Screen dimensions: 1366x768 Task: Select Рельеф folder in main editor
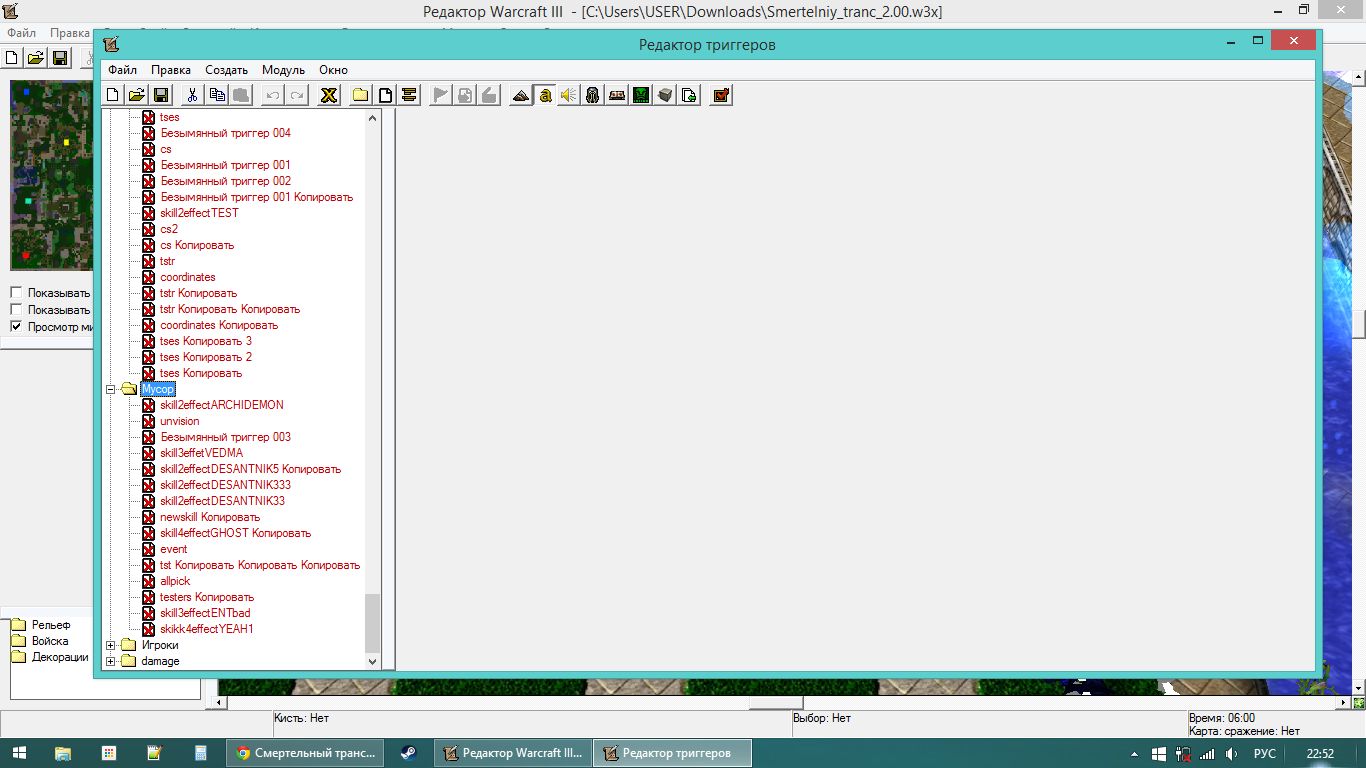click(x=50, y=625)
